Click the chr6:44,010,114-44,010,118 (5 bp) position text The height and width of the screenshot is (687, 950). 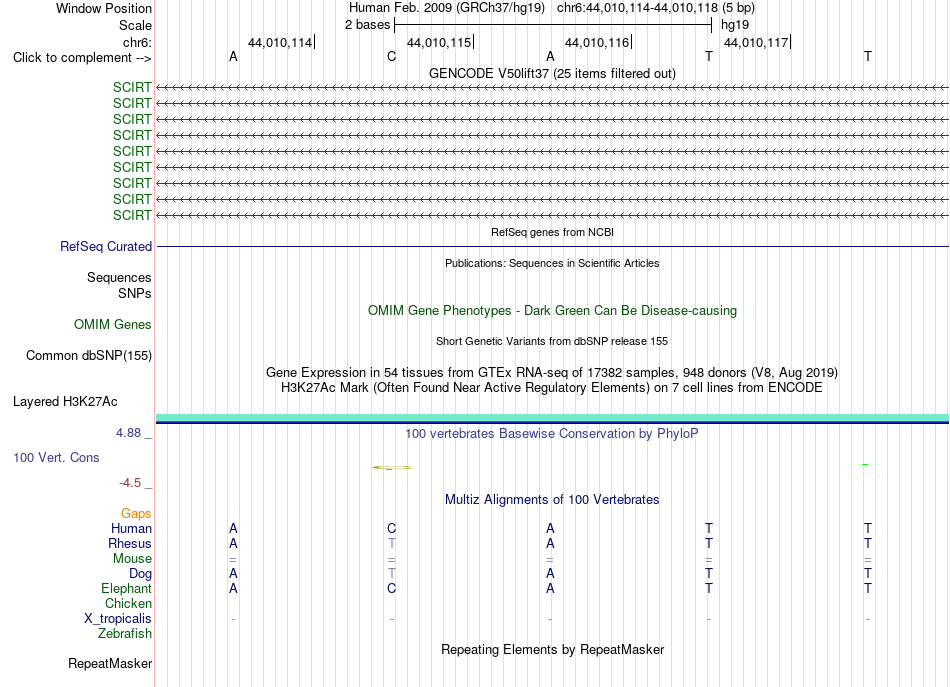pos(656,8)
